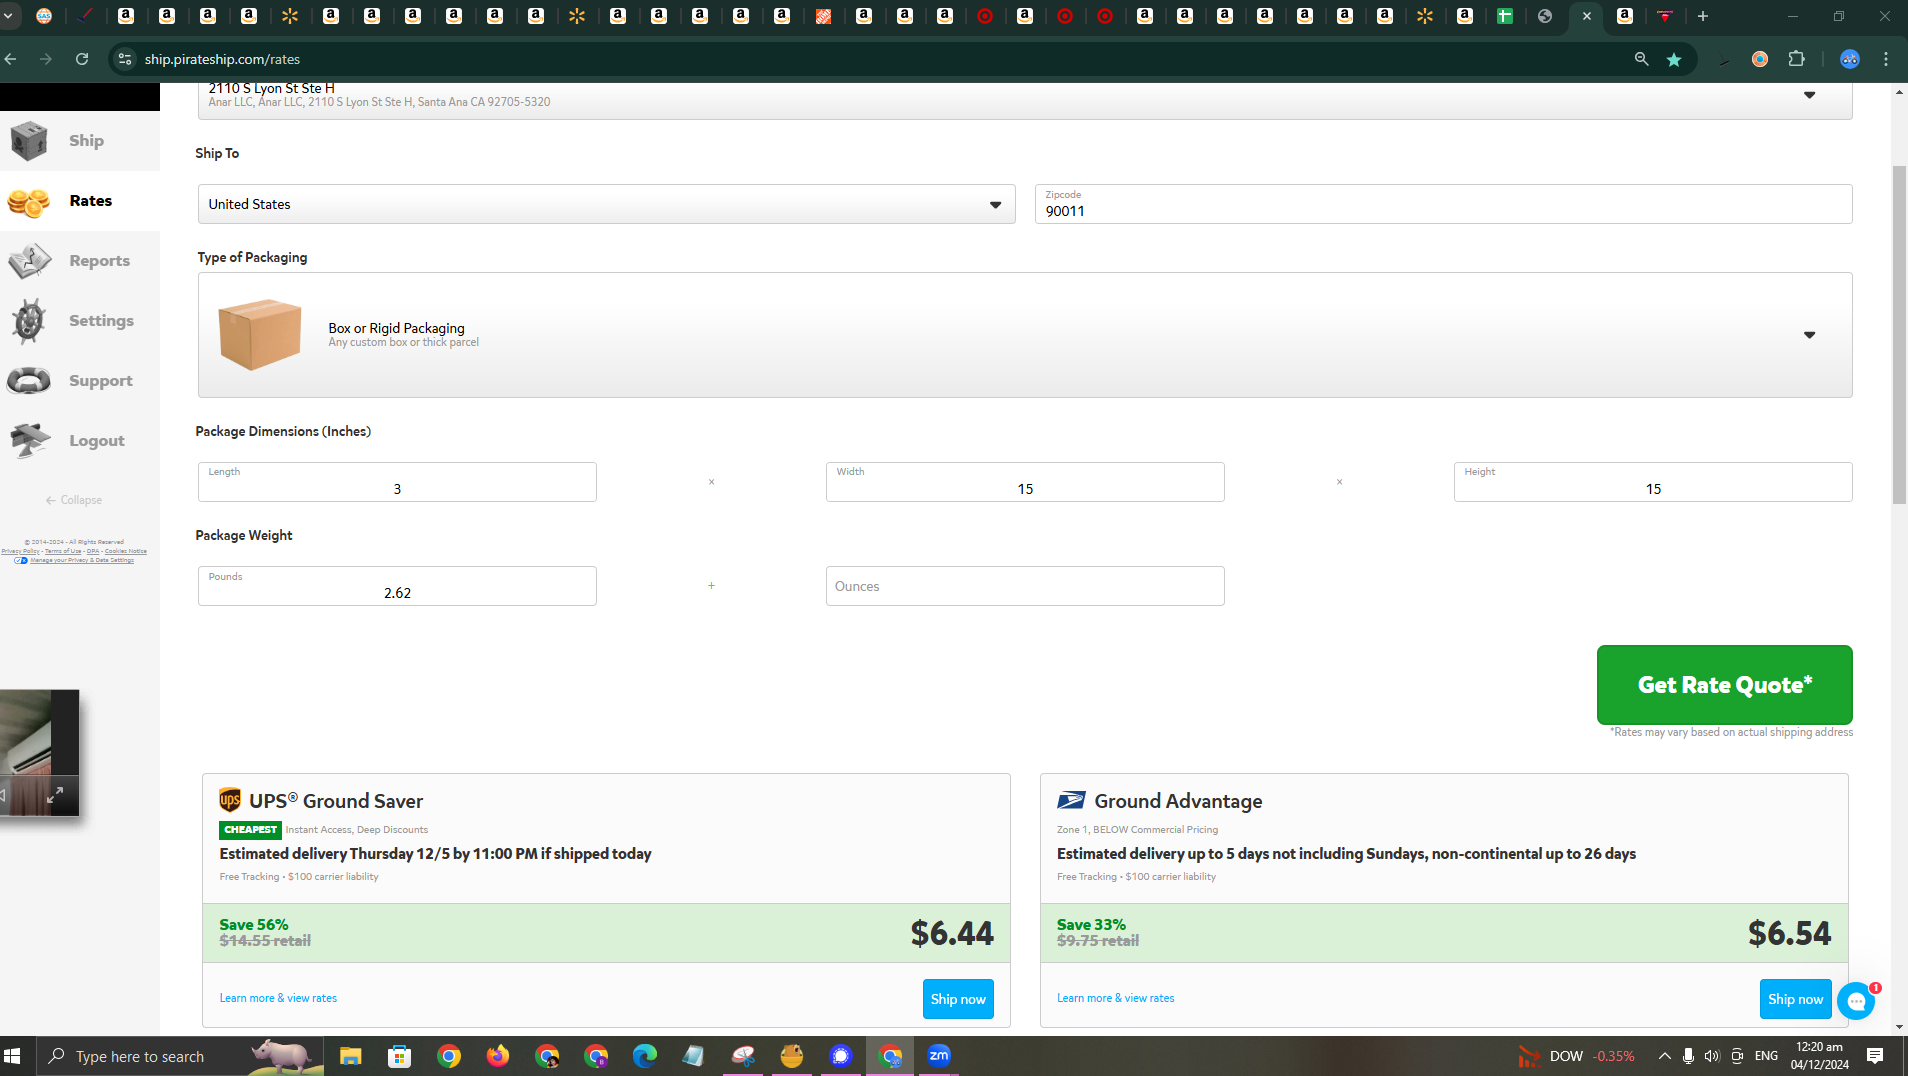Open Notepad from the taskbar
1908x1076 pixels.
point(694,1056)
